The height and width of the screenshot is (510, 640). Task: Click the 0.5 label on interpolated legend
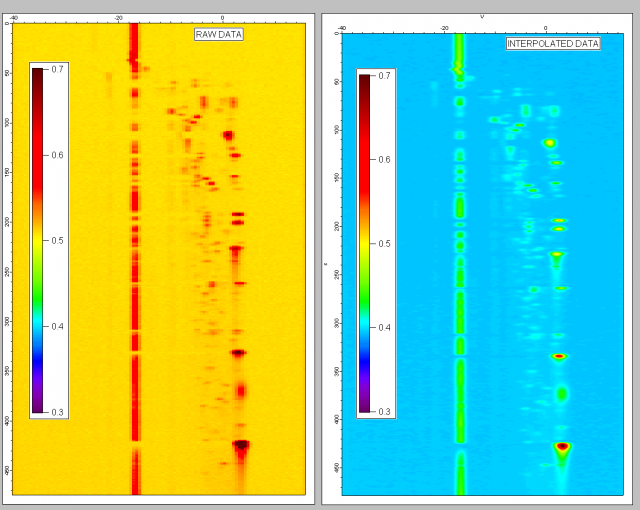(x=386, y=243)
